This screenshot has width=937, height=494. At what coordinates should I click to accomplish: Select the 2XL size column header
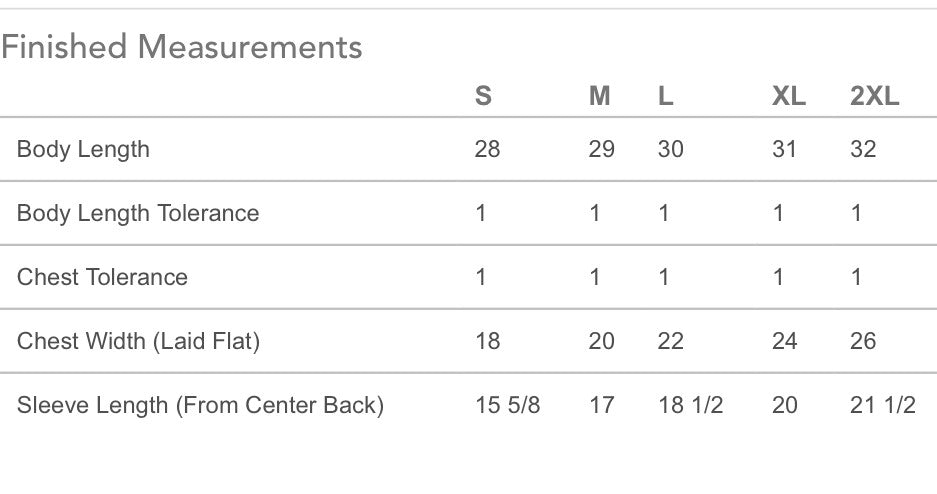[875, 96]
